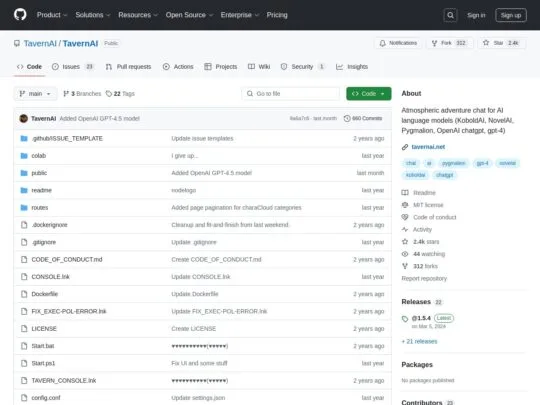
Task: Open the CONSOLE.lnk file
Action: [x=50, y=277]
